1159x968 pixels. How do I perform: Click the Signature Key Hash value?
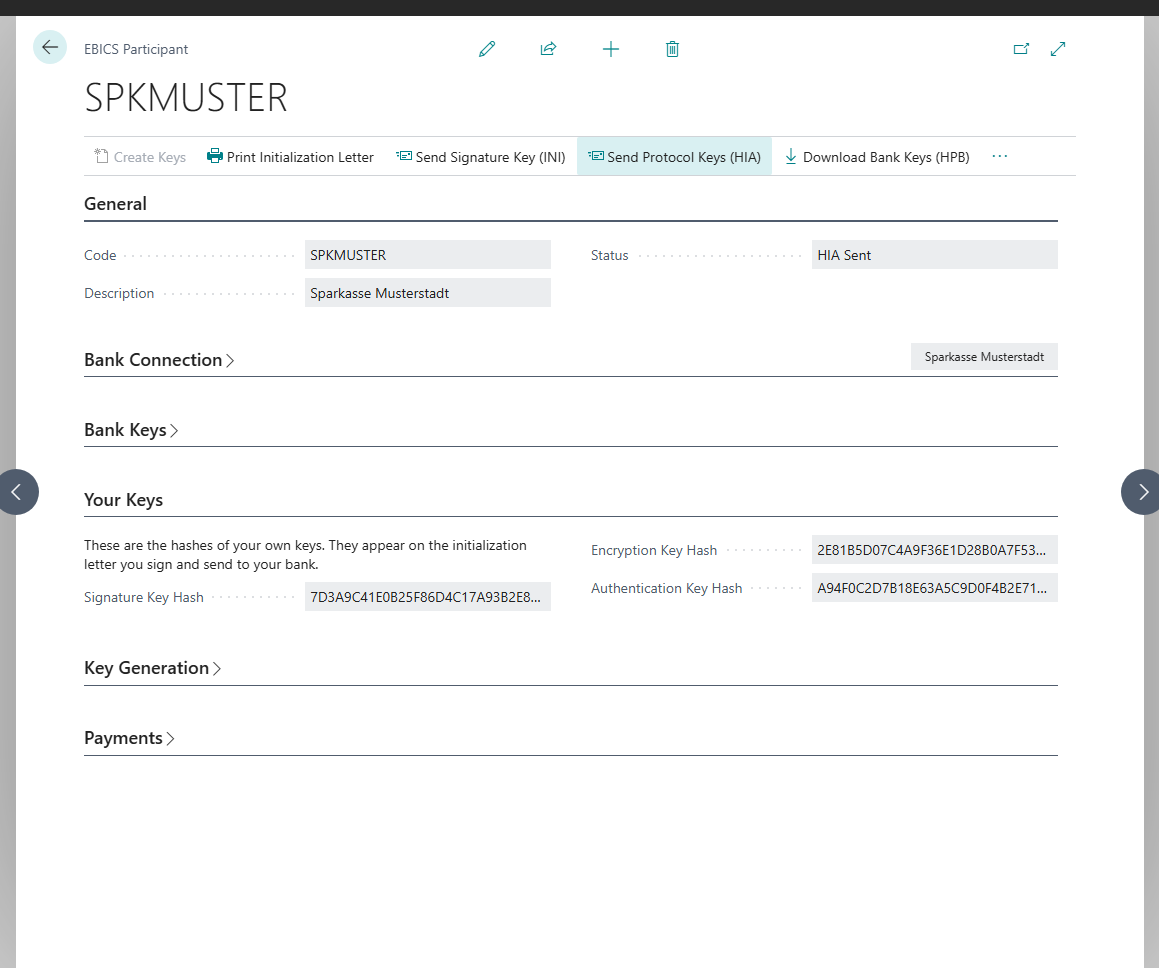[427, 597]
